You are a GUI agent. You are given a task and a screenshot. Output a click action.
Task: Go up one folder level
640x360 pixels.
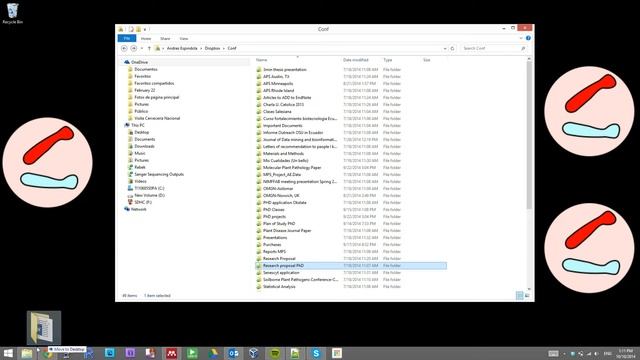pyautogui.click(x=149, y=48)
